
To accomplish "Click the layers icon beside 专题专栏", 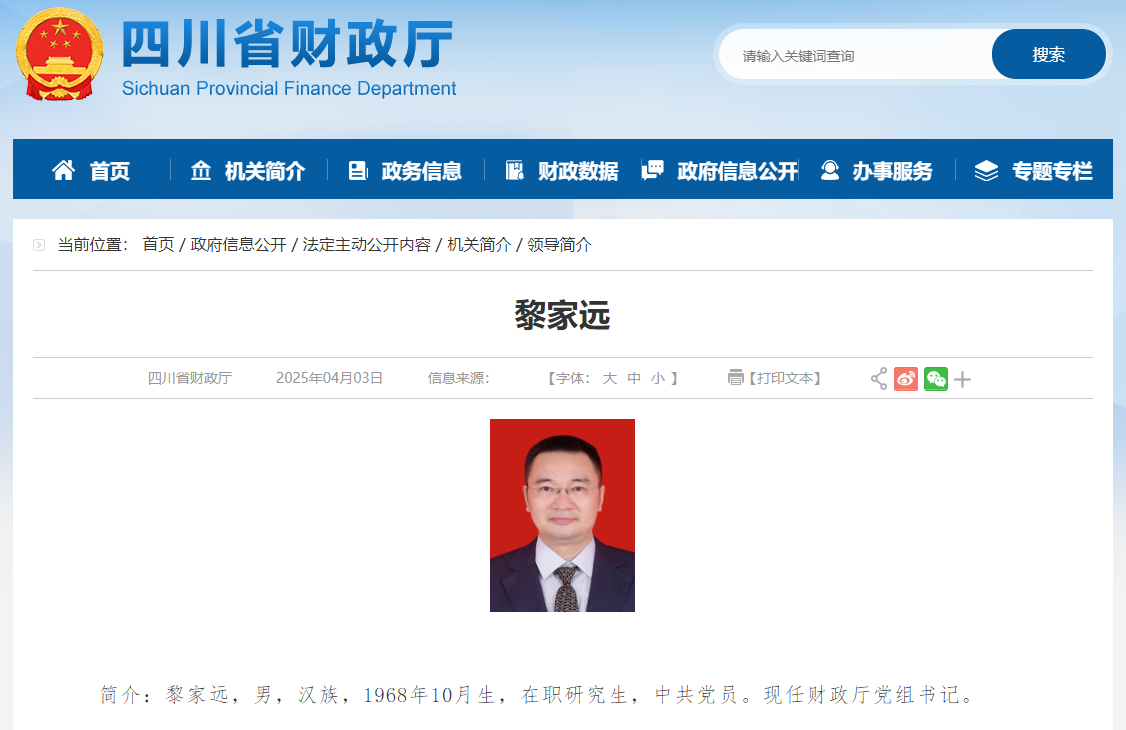I will (x=987, y=171).
